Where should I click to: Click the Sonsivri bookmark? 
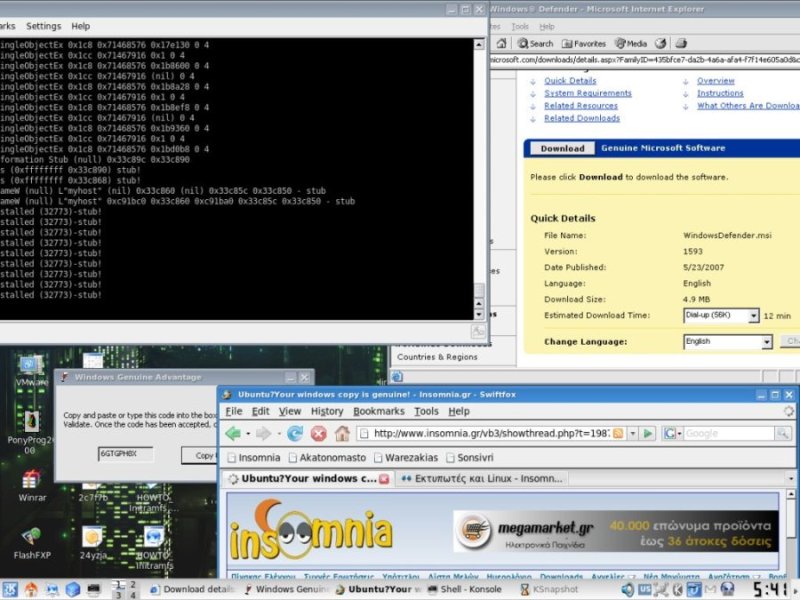point(470,458)
